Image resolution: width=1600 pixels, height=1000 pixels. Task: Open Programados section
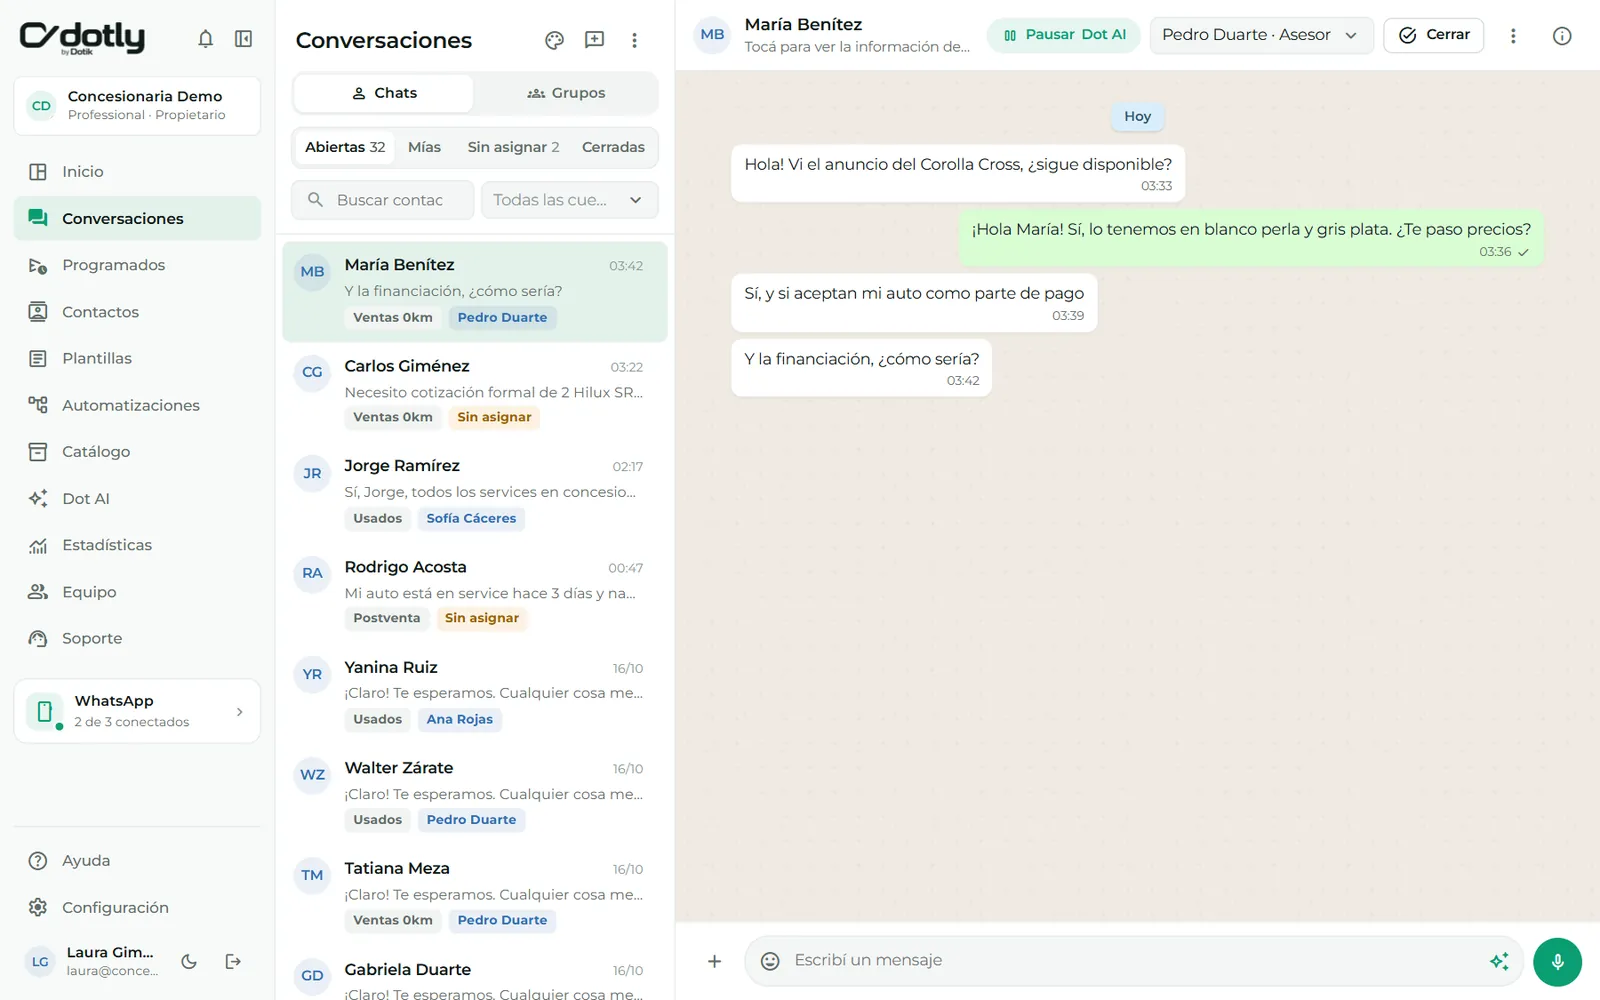coord(137,265)
